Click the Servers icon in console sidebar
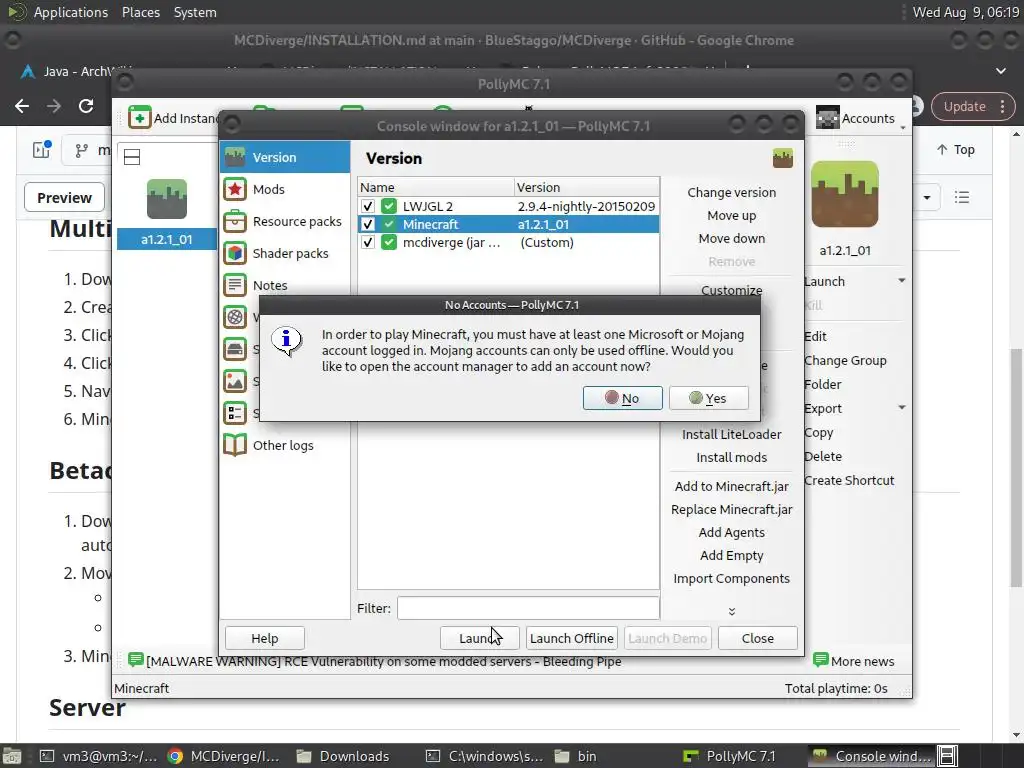 pyautogui.click(x=234, y=349)
